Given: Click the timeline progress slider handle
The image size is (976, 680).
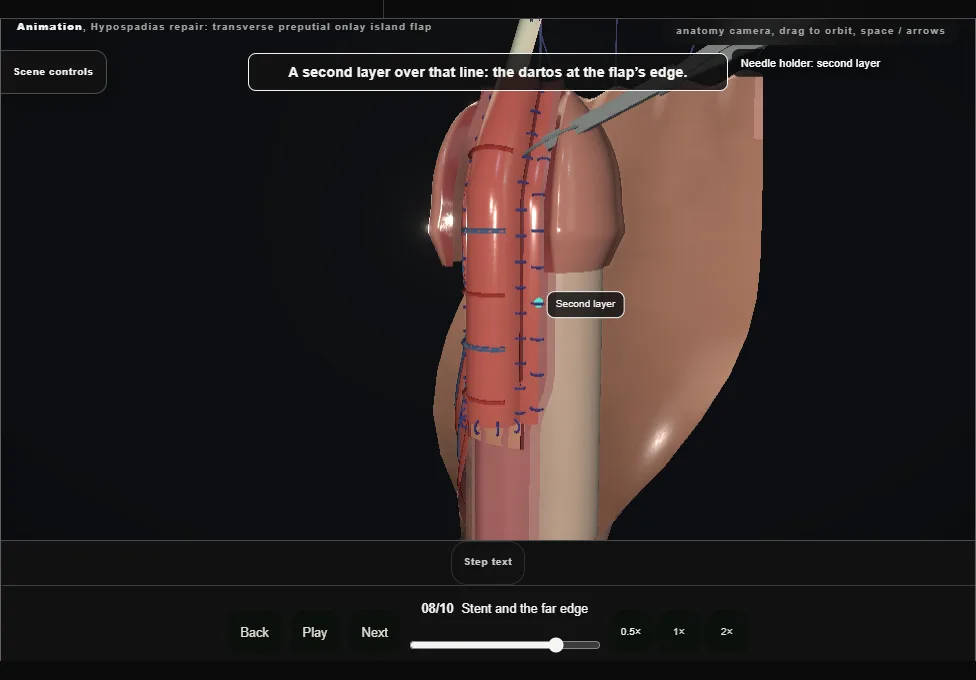Looking at the screenshot, I should pyautogui.click(x=556, y=645).
